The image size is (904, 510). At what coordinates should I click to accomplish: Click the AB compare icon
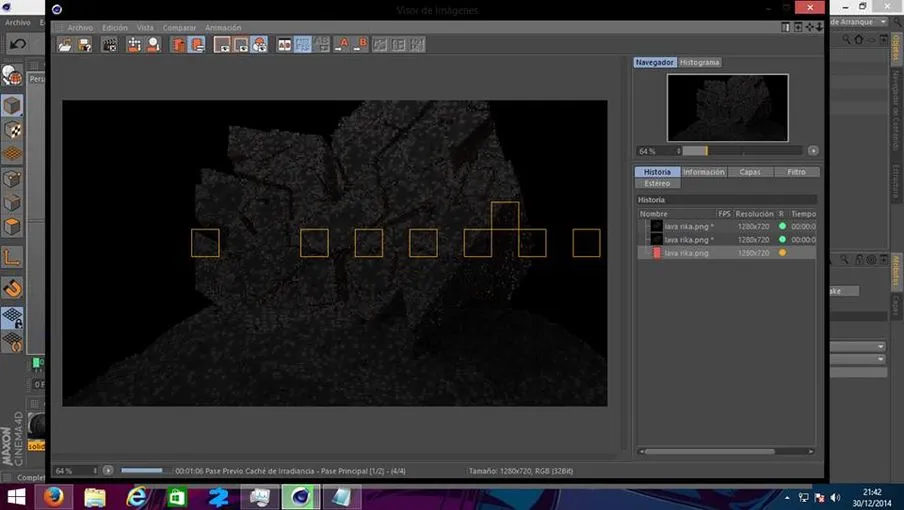[x=284, y=45]
